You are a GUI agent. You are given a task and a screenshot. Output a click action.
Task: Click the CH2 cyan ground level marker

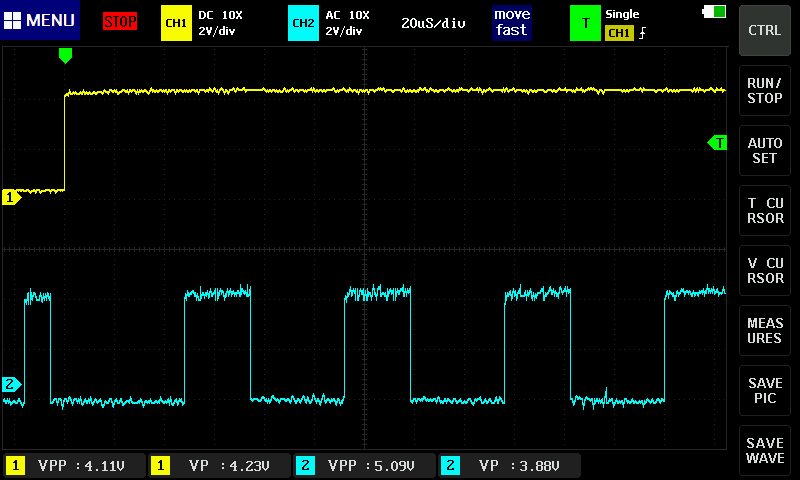tap(12, 384)
